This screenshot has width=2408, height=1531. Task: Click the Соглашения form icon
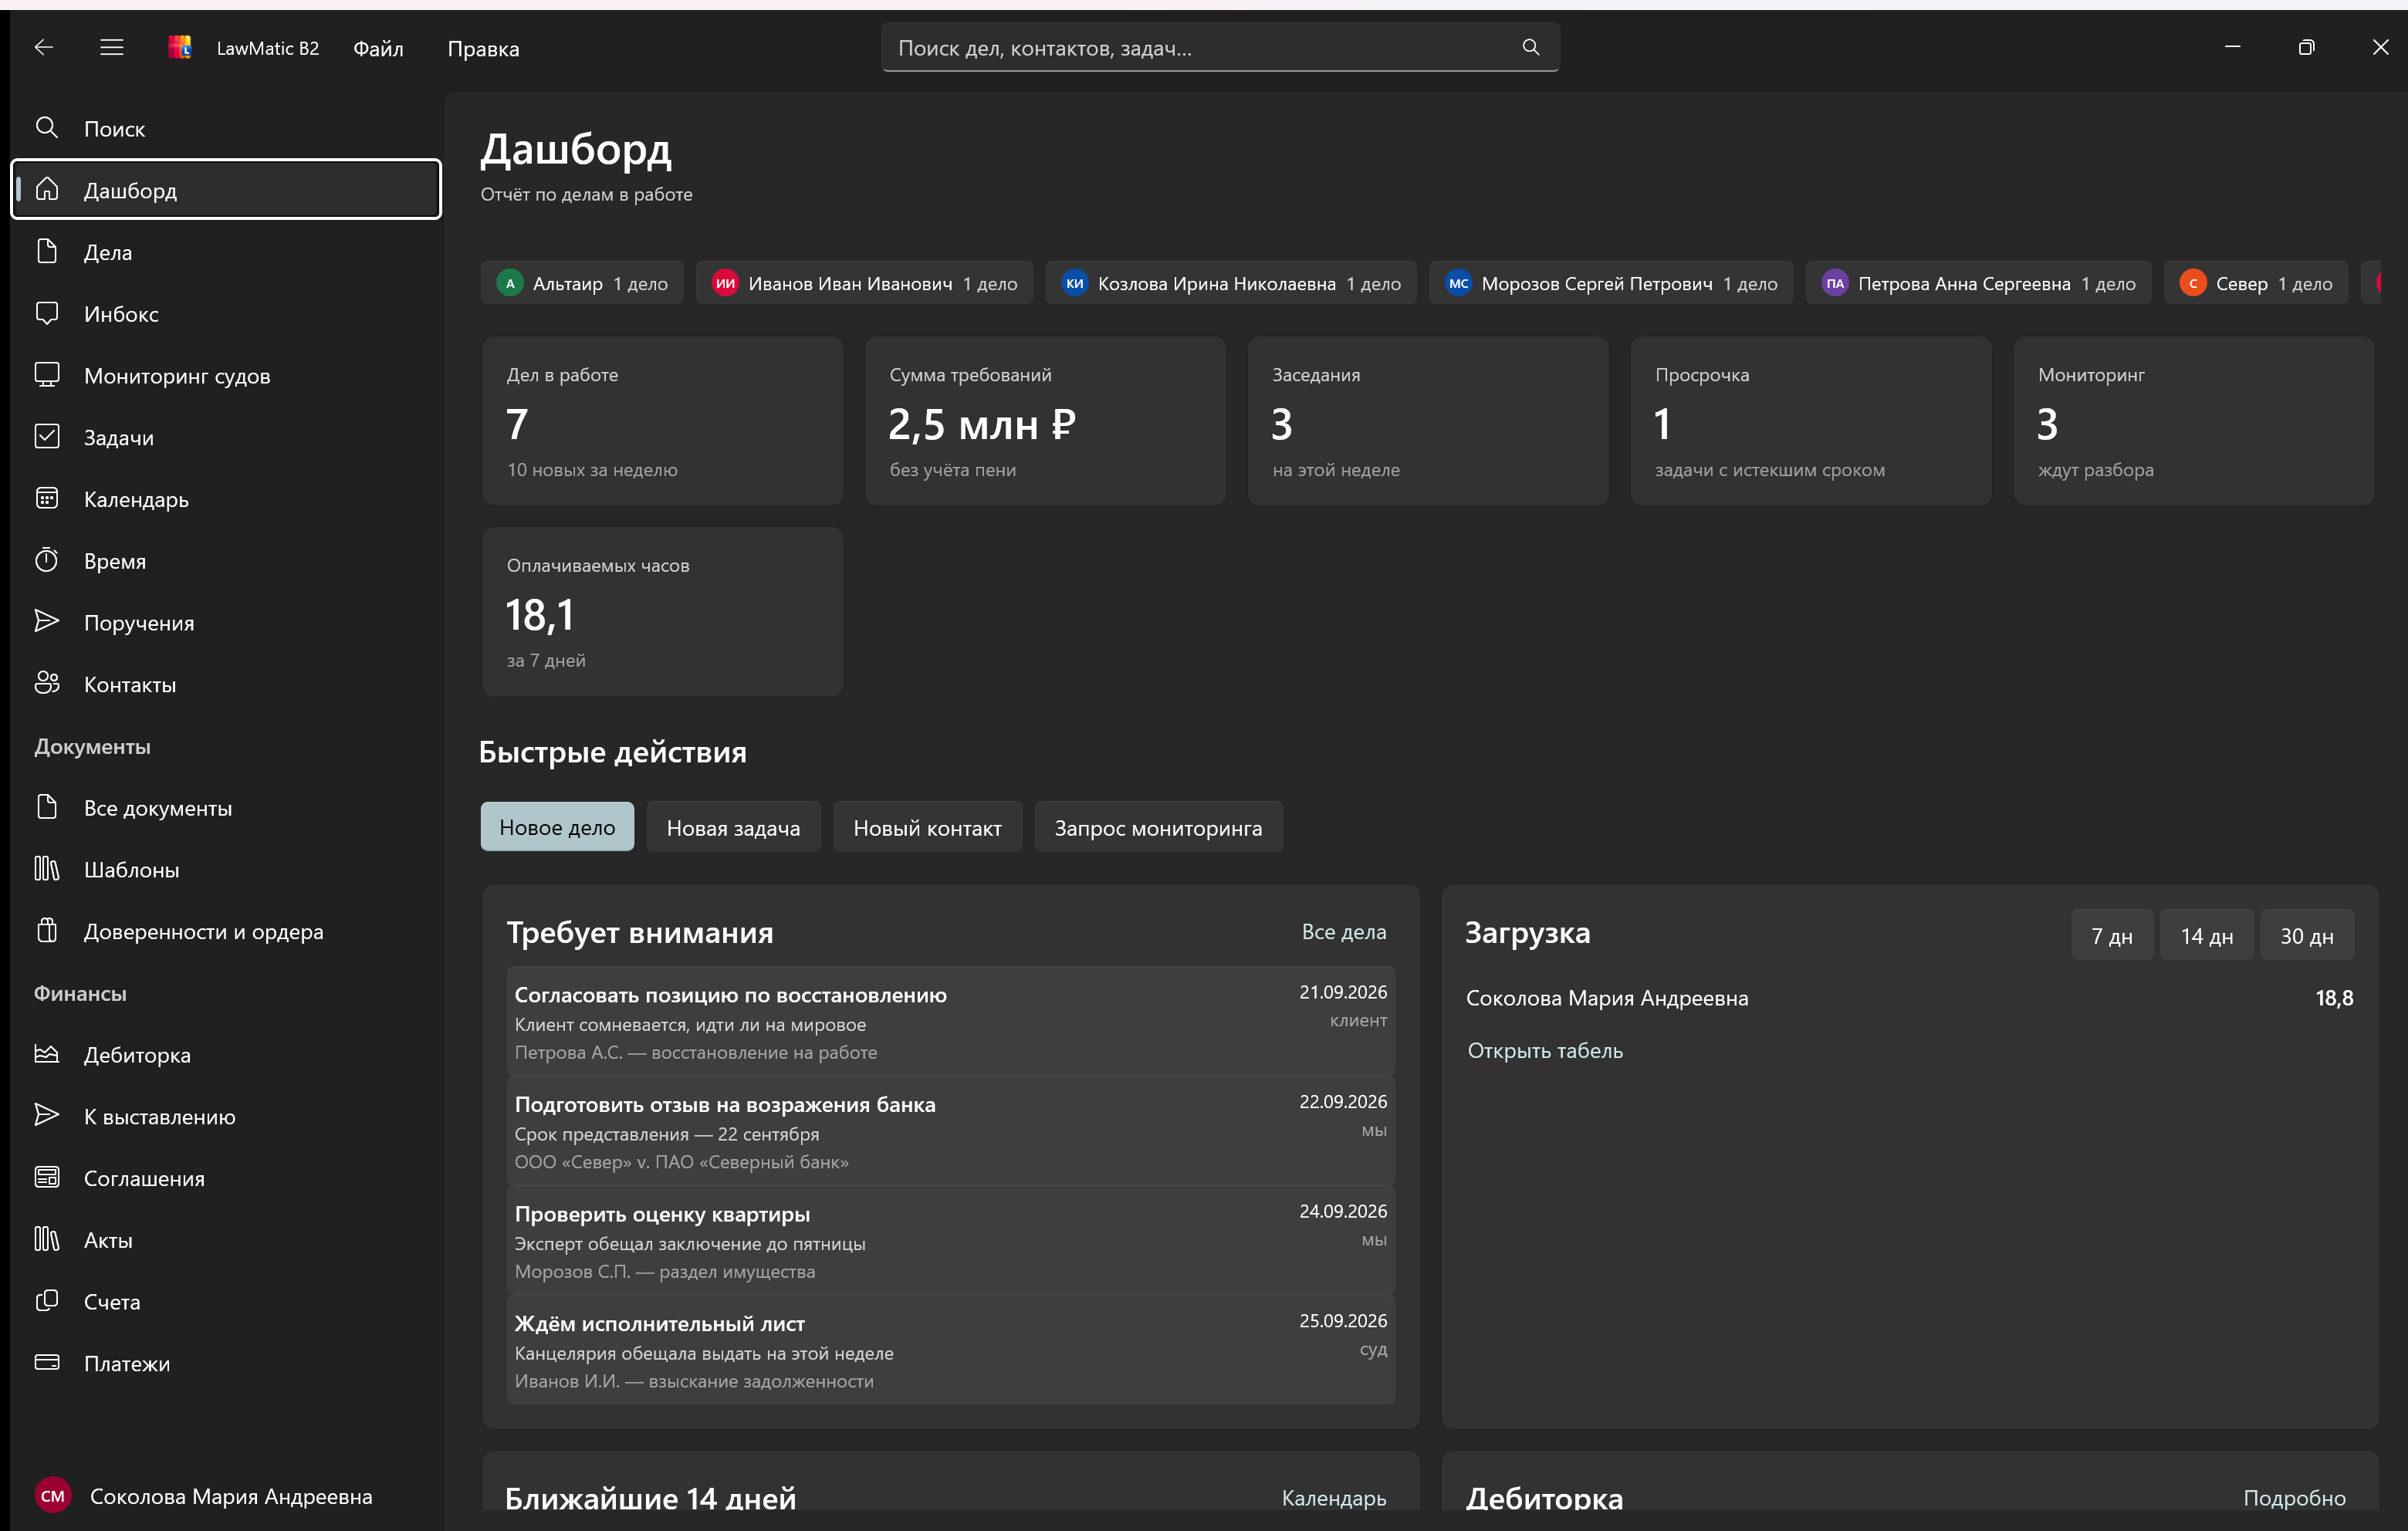tap(47, 1178)
